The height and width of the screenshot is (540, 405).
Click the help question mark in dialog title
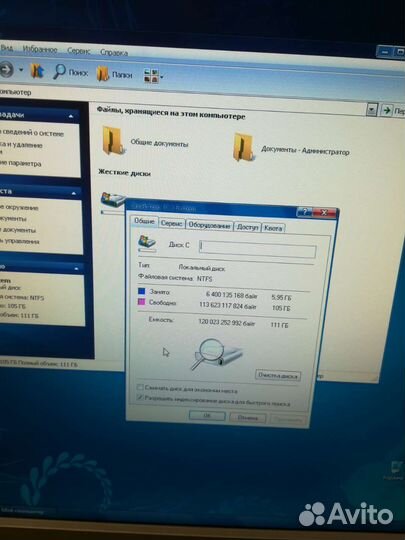[x=304, y=212]
